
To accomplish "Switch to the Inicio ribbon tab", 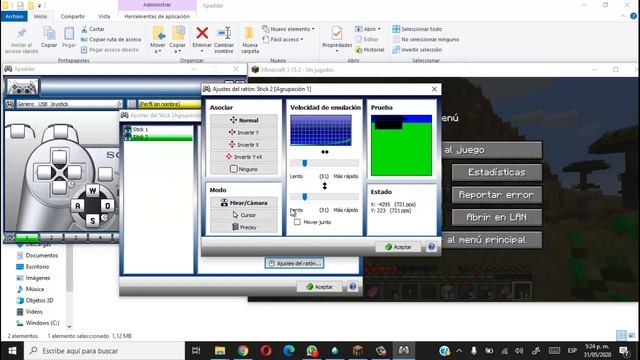I will [40, 16].
